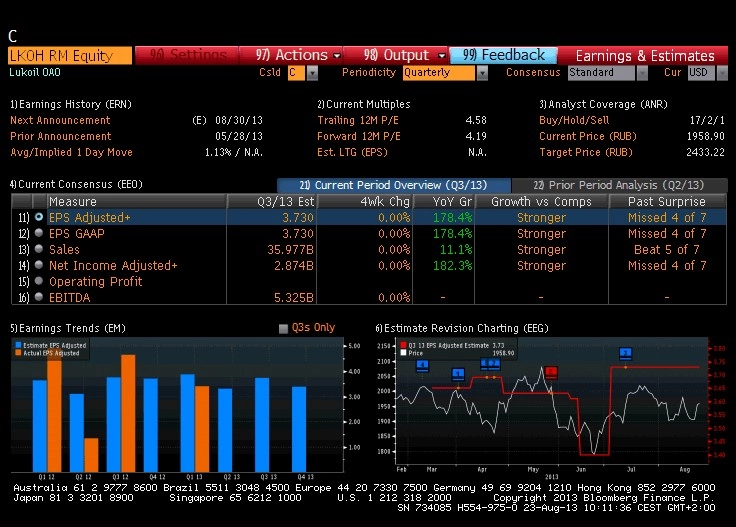Image resolution: width=736 pixels, height=527 pixels.
Task: Click orange Actual EPS Adjusted legend swatch
Action: 18,353
